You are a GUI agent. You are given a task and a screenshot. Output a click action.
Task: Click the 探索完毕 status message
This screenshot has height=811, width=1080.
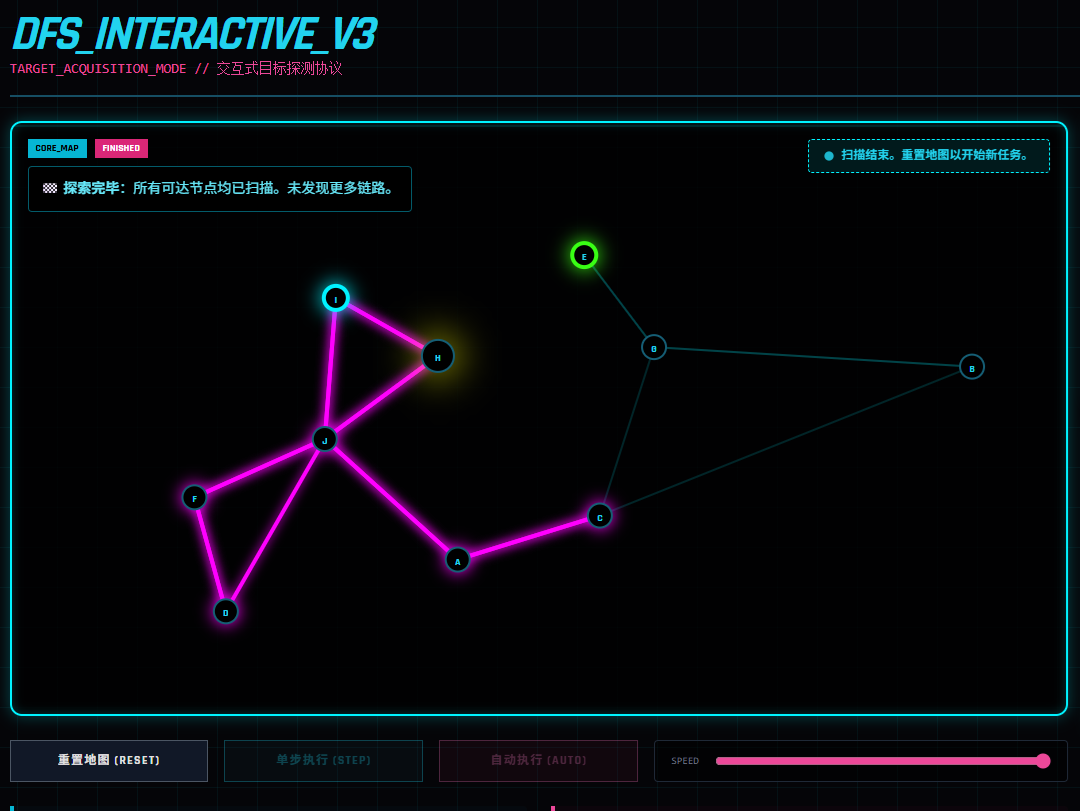[220, 189]
